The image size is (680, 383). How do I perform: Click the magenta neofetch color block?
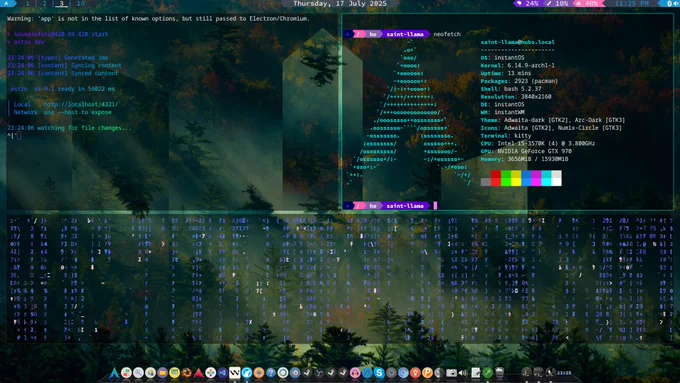[x=536, y=178]
